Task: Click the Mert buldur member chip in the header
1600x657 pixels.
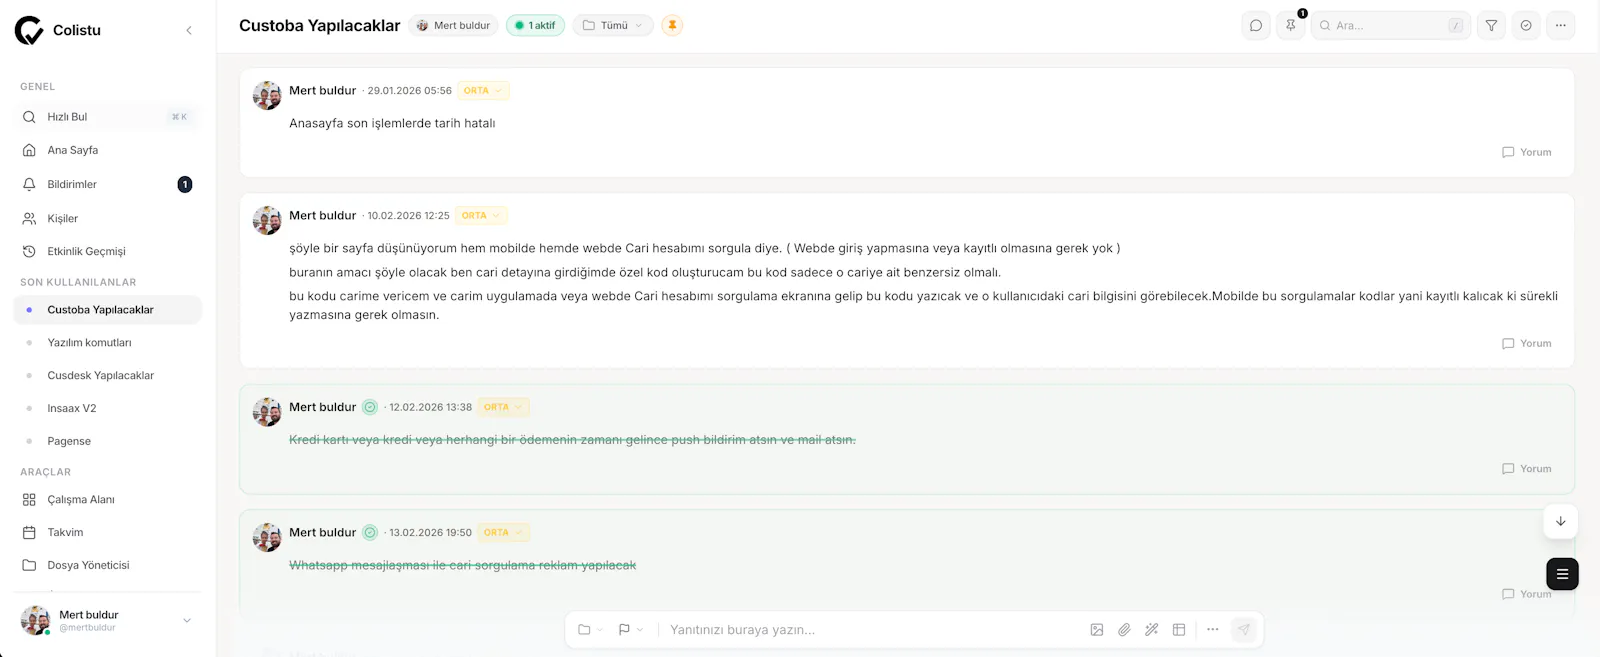Action: (453, 25)
